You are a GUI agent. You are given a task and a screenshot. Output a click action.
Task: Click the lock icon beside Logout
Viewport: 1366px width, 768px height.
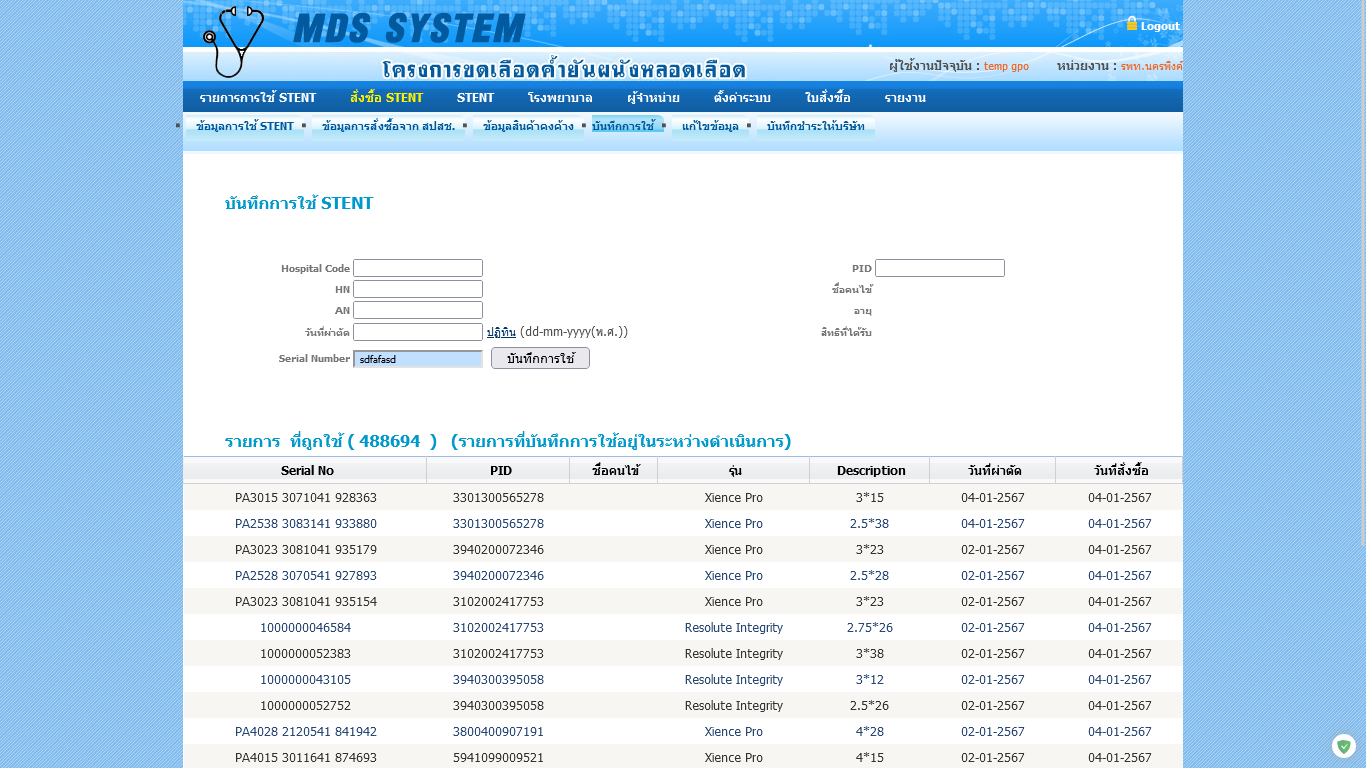click(x=1132, y=23)
